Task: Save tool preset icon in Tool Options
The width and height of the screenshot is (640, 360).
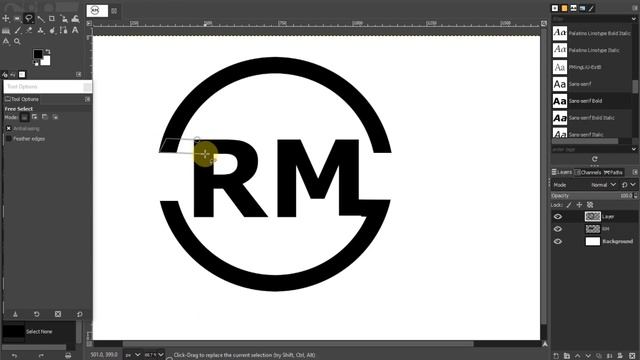Action: click(15, 314)
